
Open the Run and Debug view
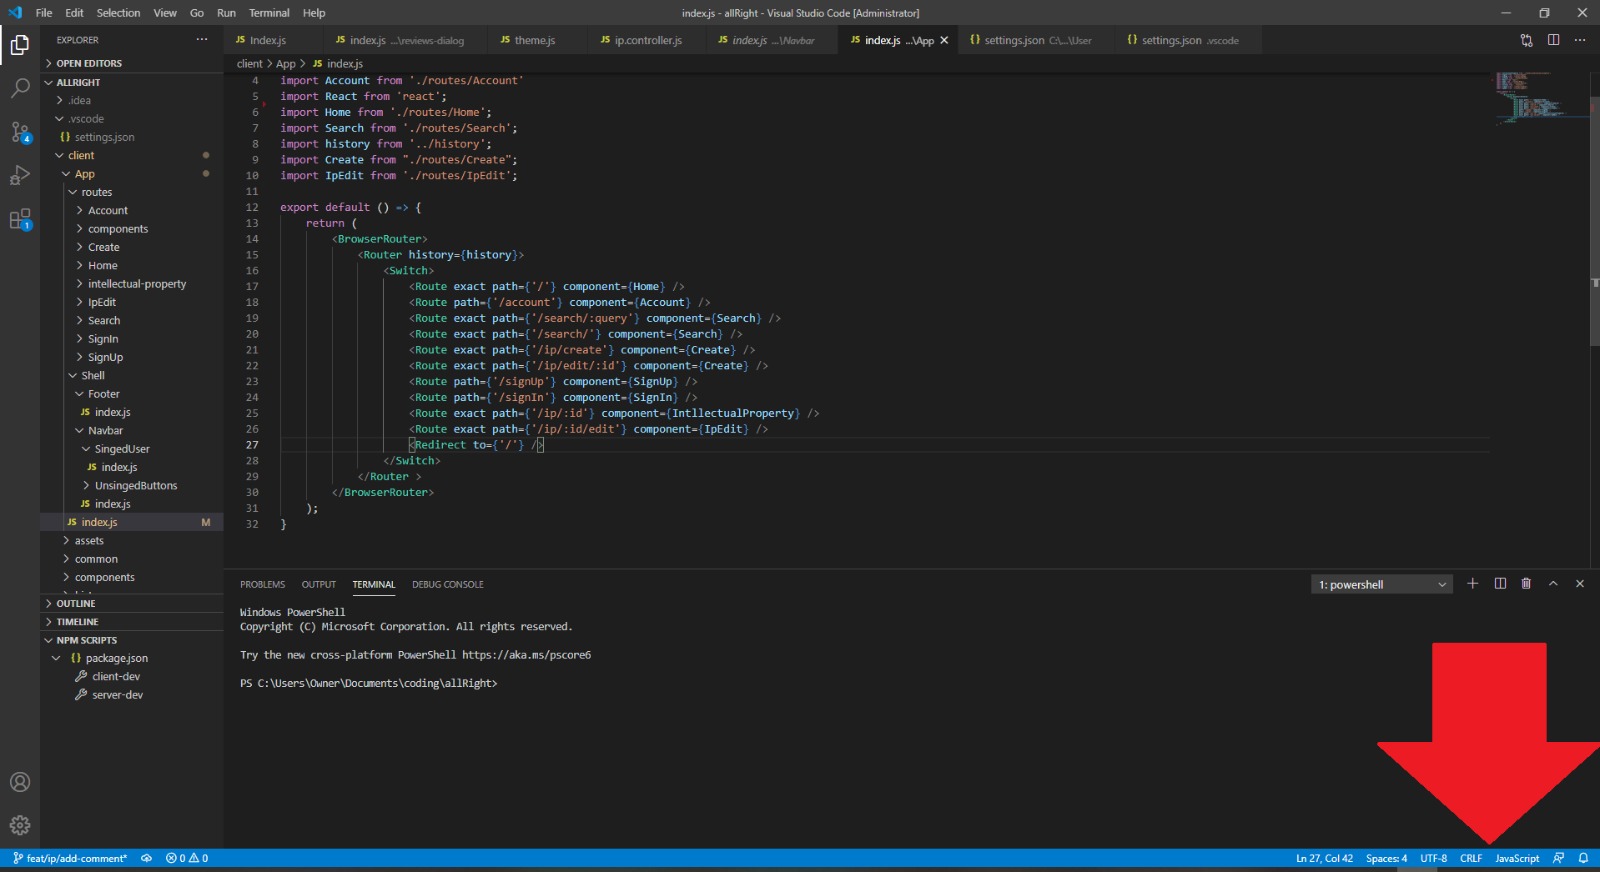(20, 176)
